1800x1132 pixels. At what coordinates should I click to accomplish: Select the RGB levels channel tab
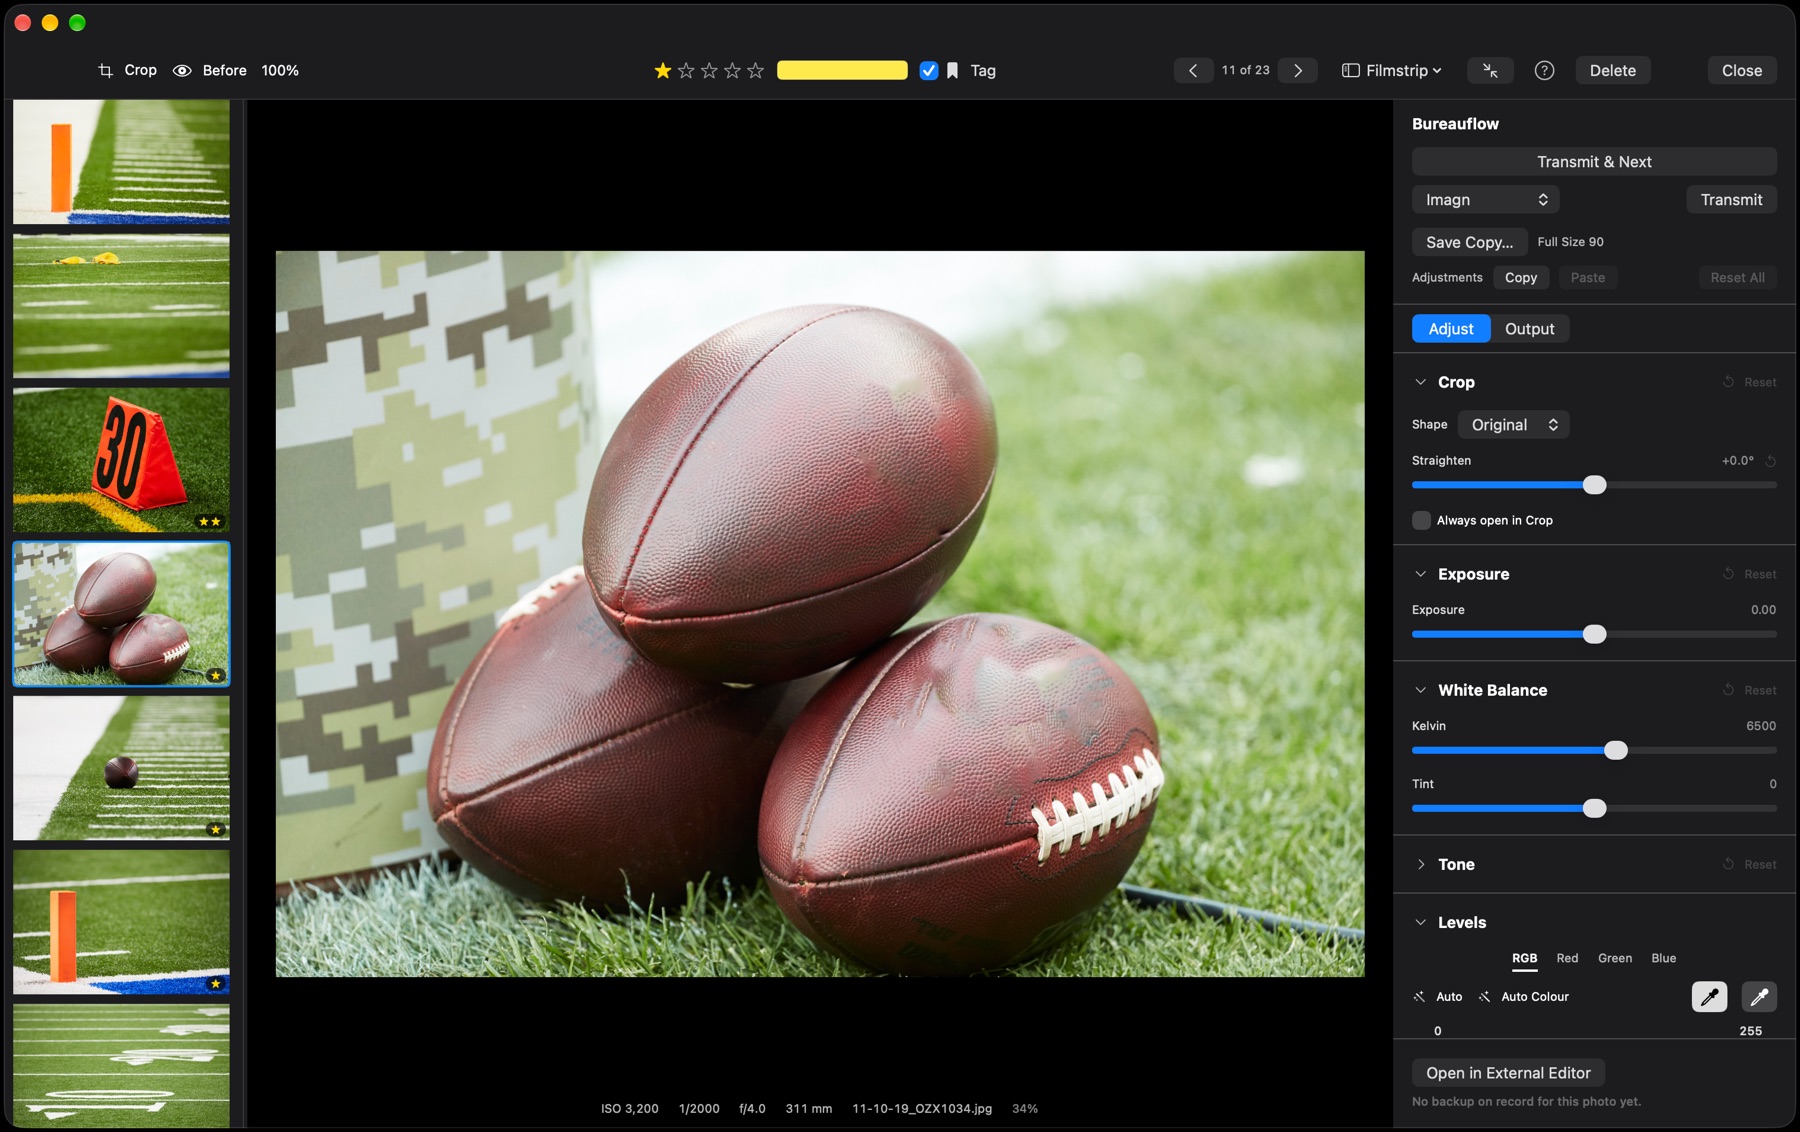(1524, 958)
